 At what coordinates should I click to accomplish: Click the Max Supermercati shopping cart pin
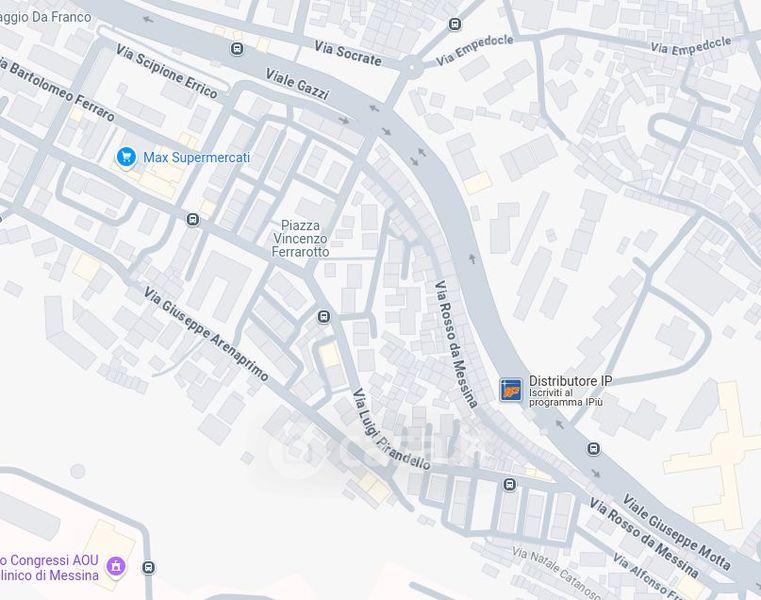[126, 157]
